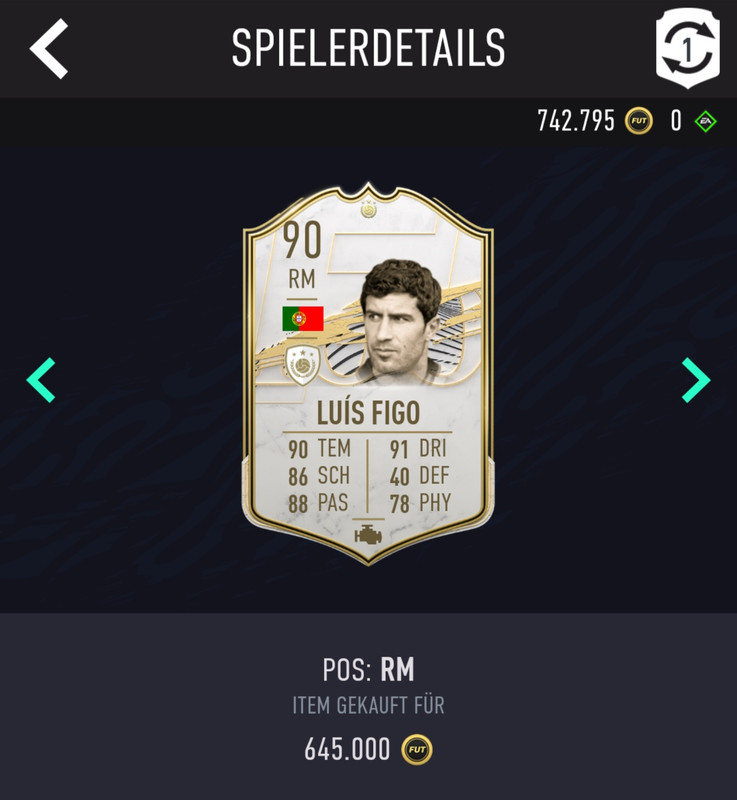Tap the POS: RM position label

coord(368,669)
